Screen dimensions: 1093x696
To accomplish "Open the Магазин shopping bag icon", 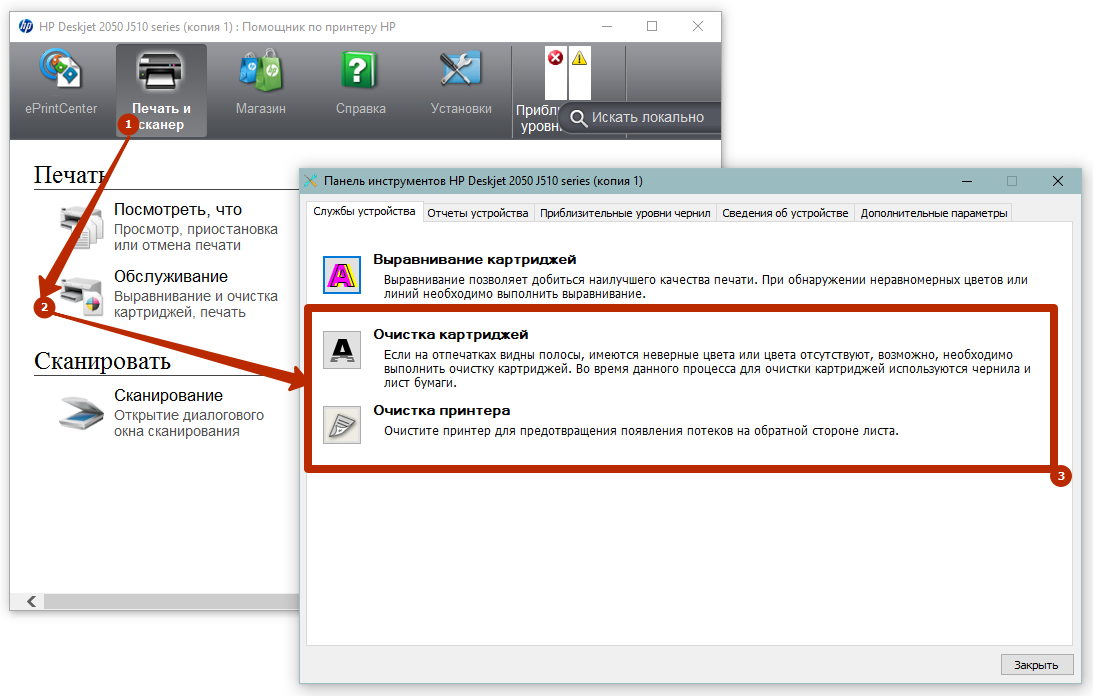I will 261,72.
